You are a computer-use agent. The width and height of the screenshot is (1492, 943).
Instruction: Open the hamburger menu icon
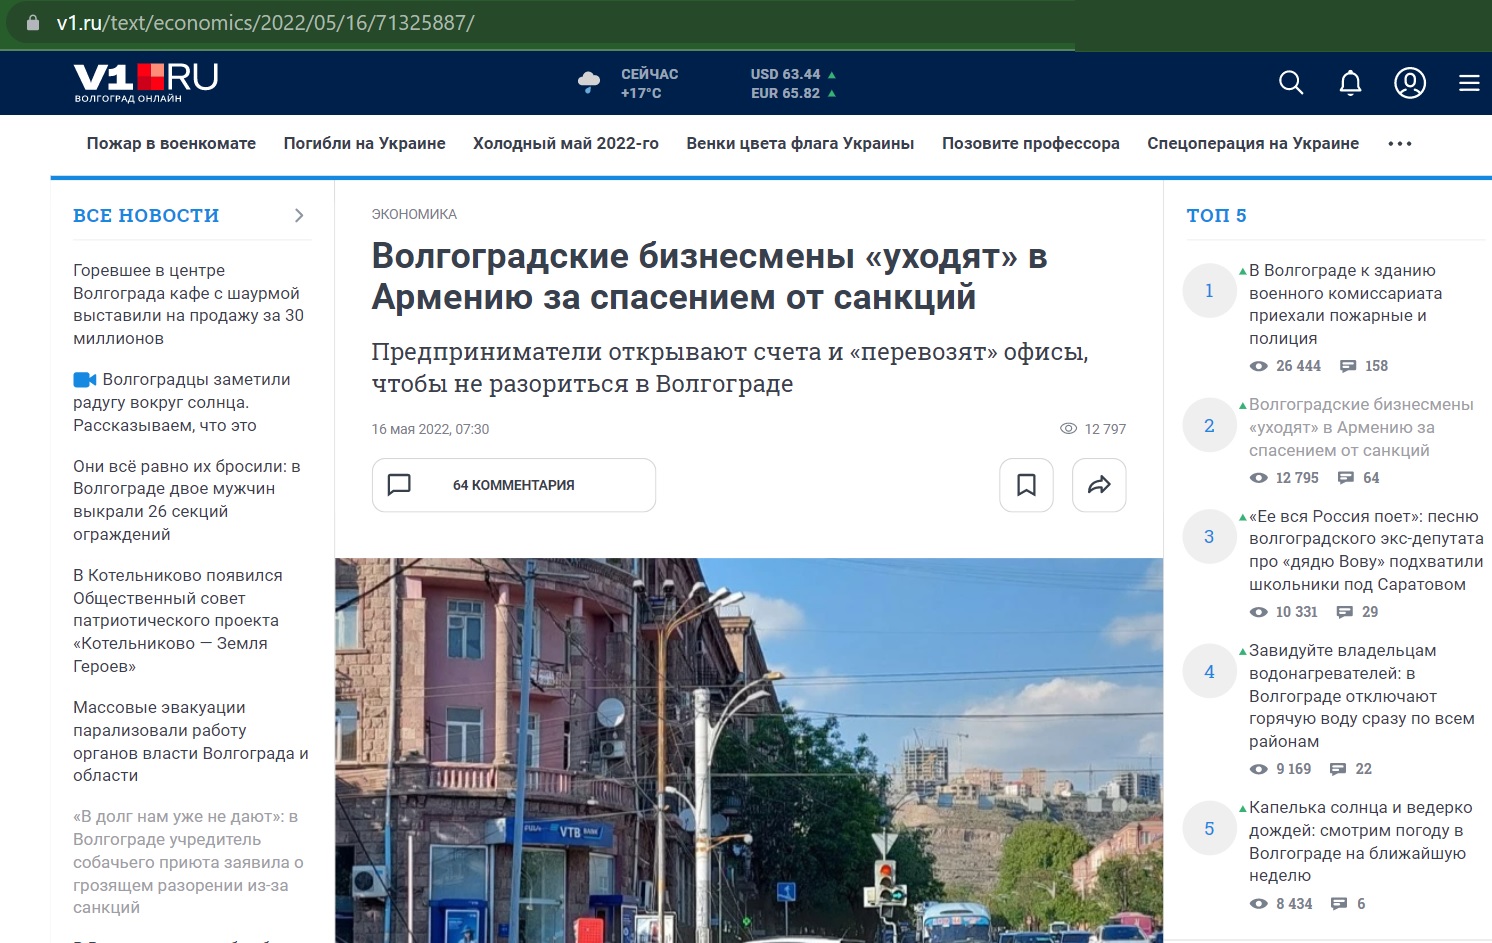(1468, 83)
